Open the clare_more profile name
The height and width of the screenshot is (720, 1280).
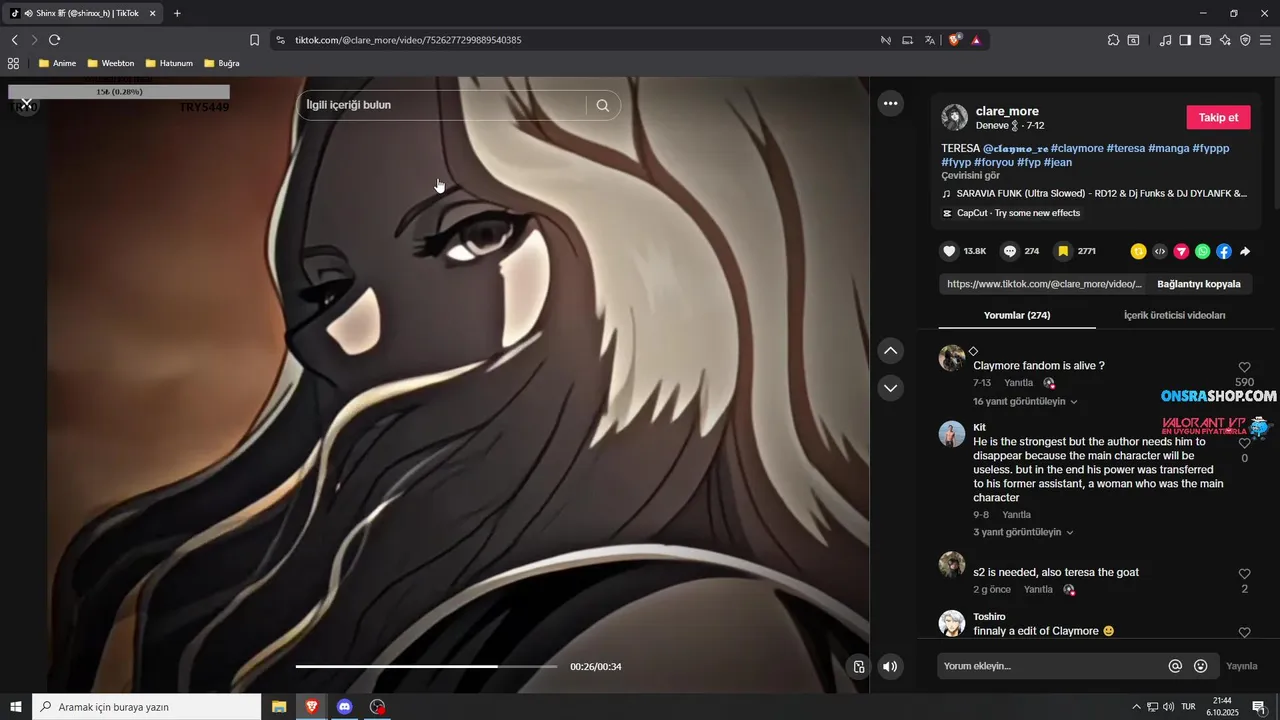coord(1007,111)
